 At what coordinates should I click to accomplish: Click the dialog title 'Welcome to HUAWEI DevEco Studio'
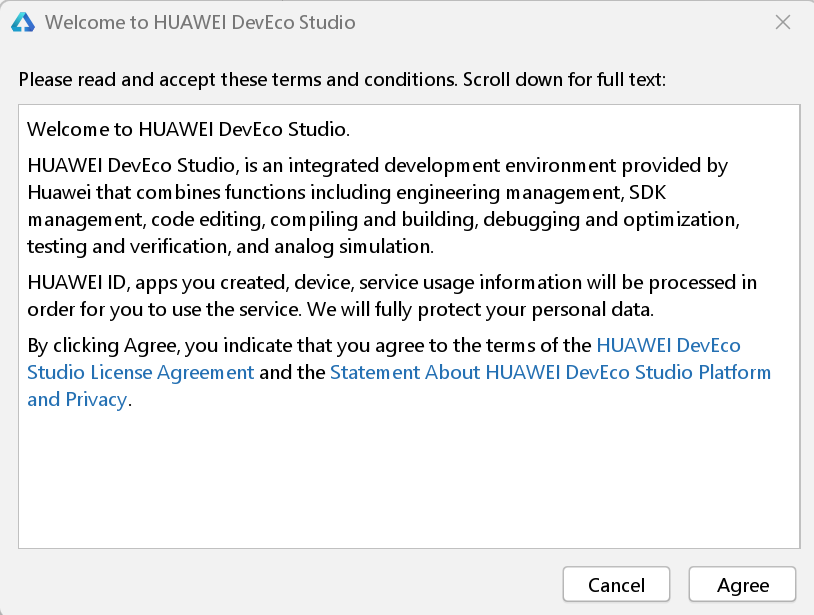pos(200,22)
